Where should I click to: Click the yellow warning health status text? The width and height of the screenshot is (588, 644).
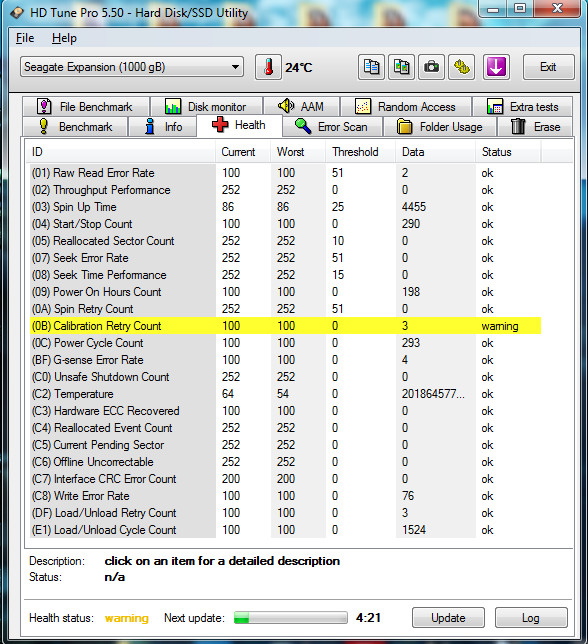(126, 618)
